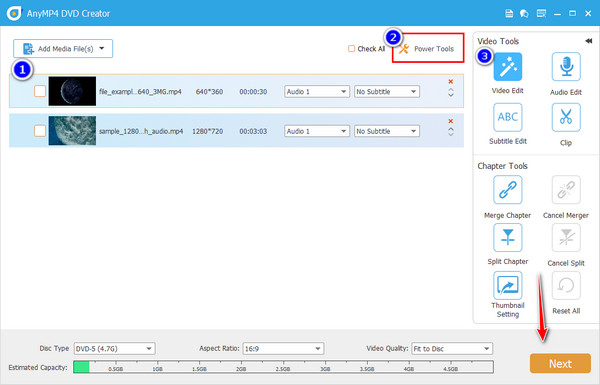Remove file_exampl..640_3MG.mp4 with red X
This screenshot has height=385, width=600.
click(451, 82)
